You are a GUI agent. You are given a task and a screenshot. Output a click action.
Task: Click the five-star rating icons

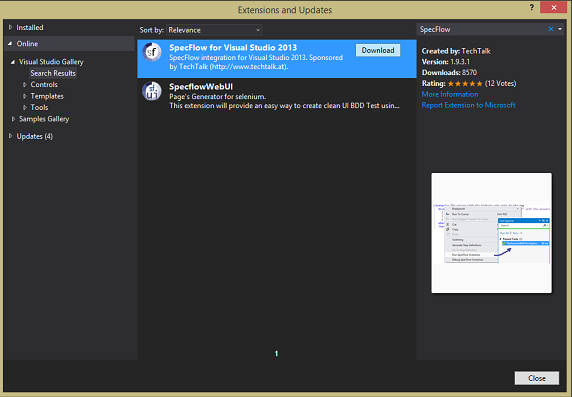coord(465,84)
